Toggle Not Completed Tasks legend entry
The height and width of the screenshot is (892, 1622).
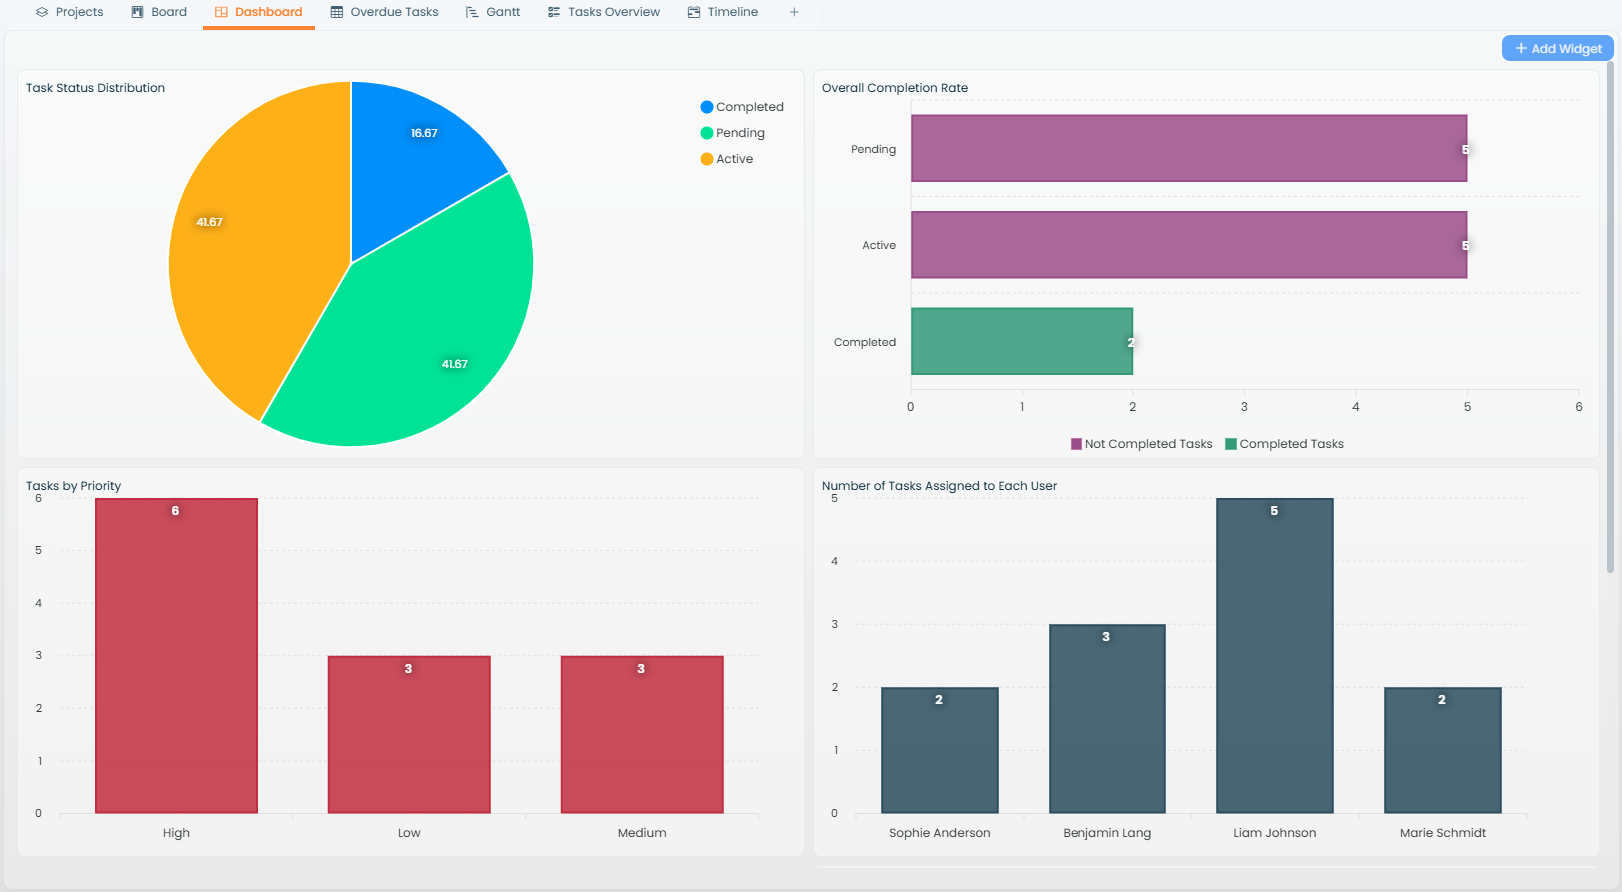(1141, 444)
